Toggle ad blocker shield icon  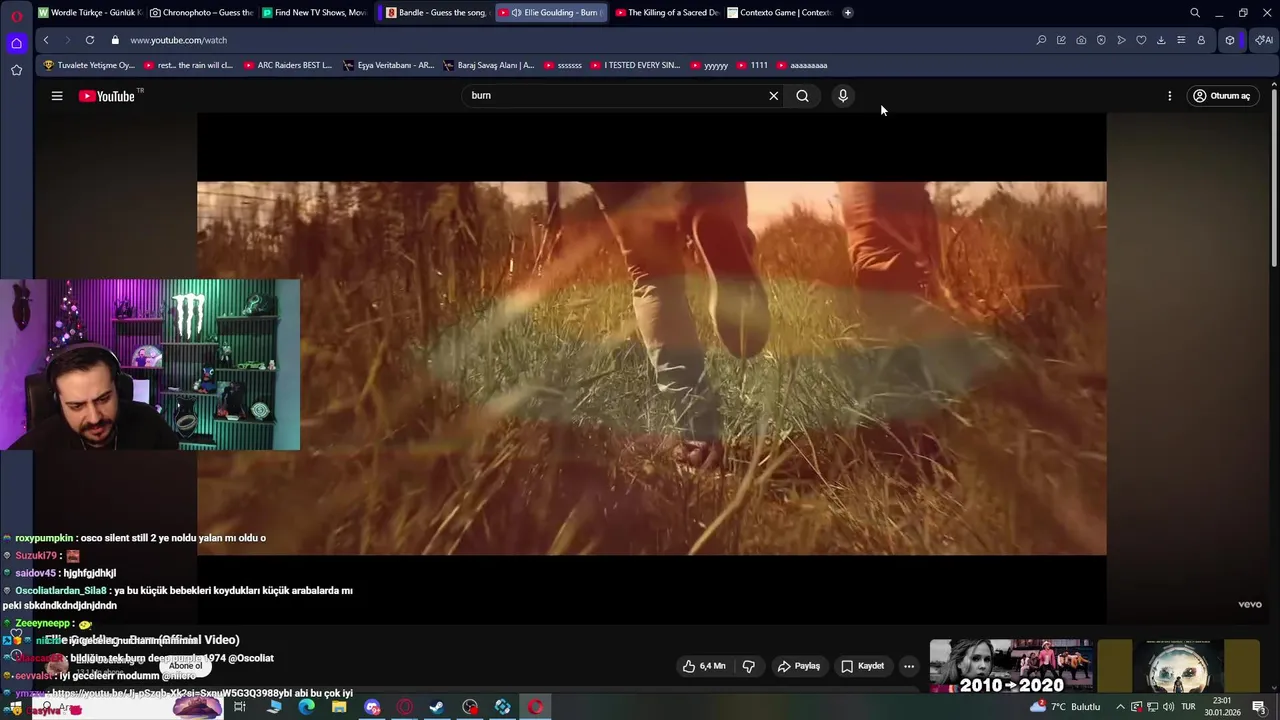1101,40
